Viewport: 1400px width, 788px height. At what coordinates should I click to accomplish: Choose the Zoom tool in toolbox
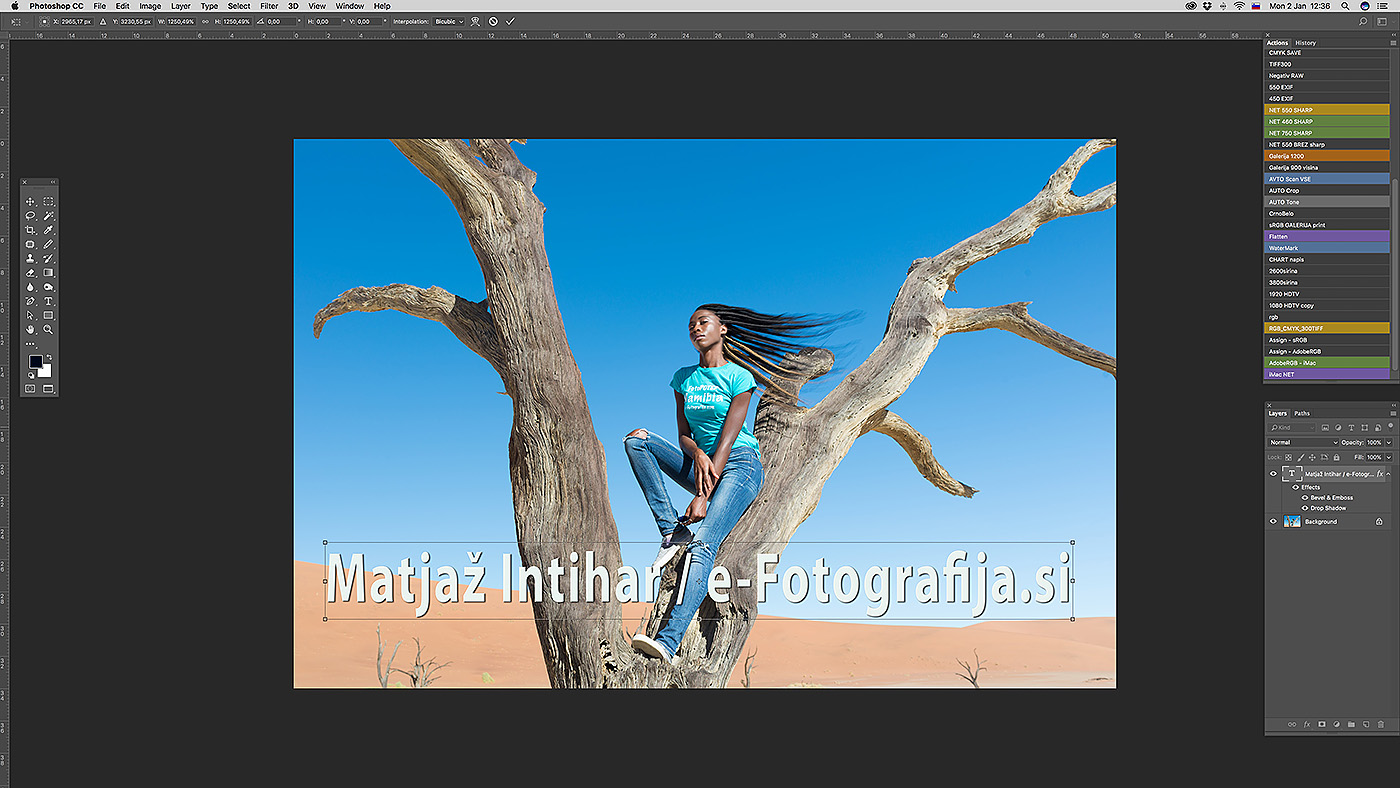[x=48, y=329]
